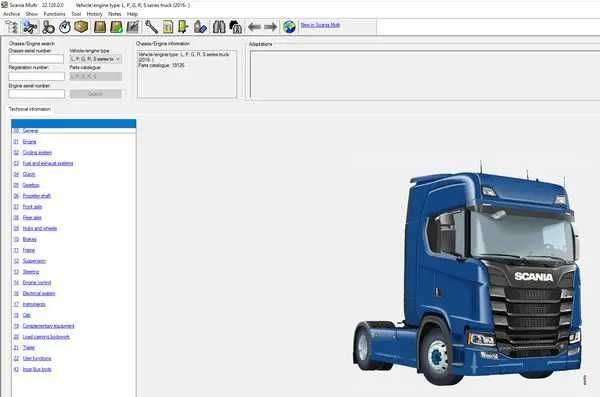Click the greyed Parts catalogue field
The height and width of the screenshot is (397, 600).
96,76
